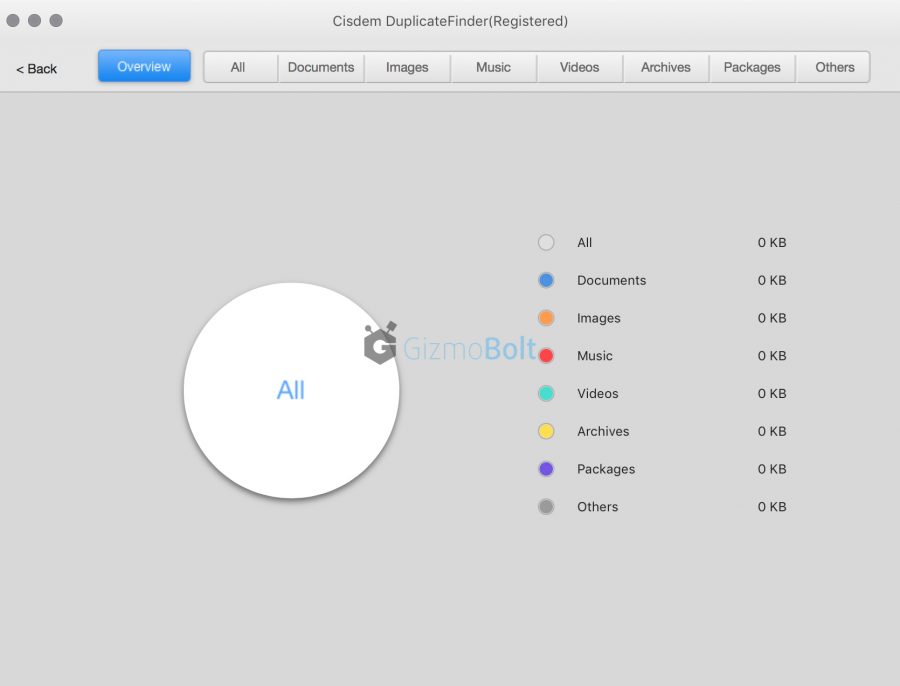Go back using the Back button
The width and height of the screenshot is (900, 686).
coord(36,69)
